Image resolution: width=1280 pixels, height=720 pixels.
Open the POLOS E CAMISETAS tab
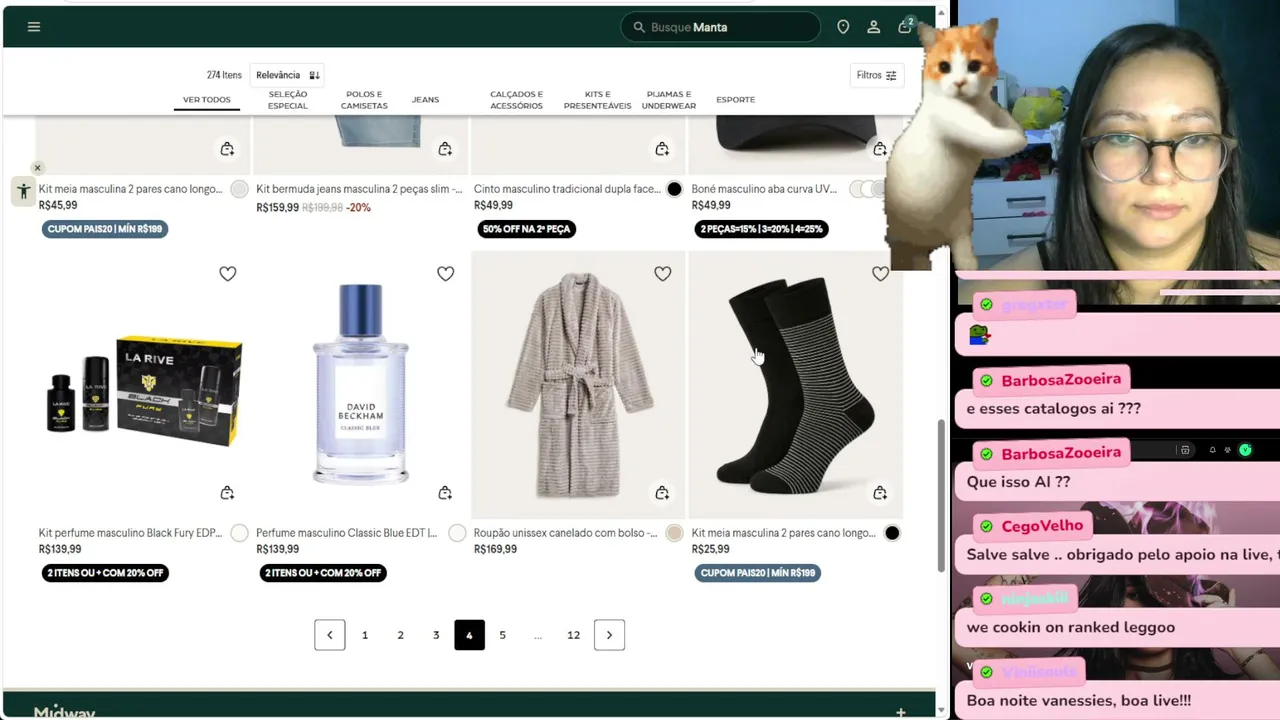[364, 100]
